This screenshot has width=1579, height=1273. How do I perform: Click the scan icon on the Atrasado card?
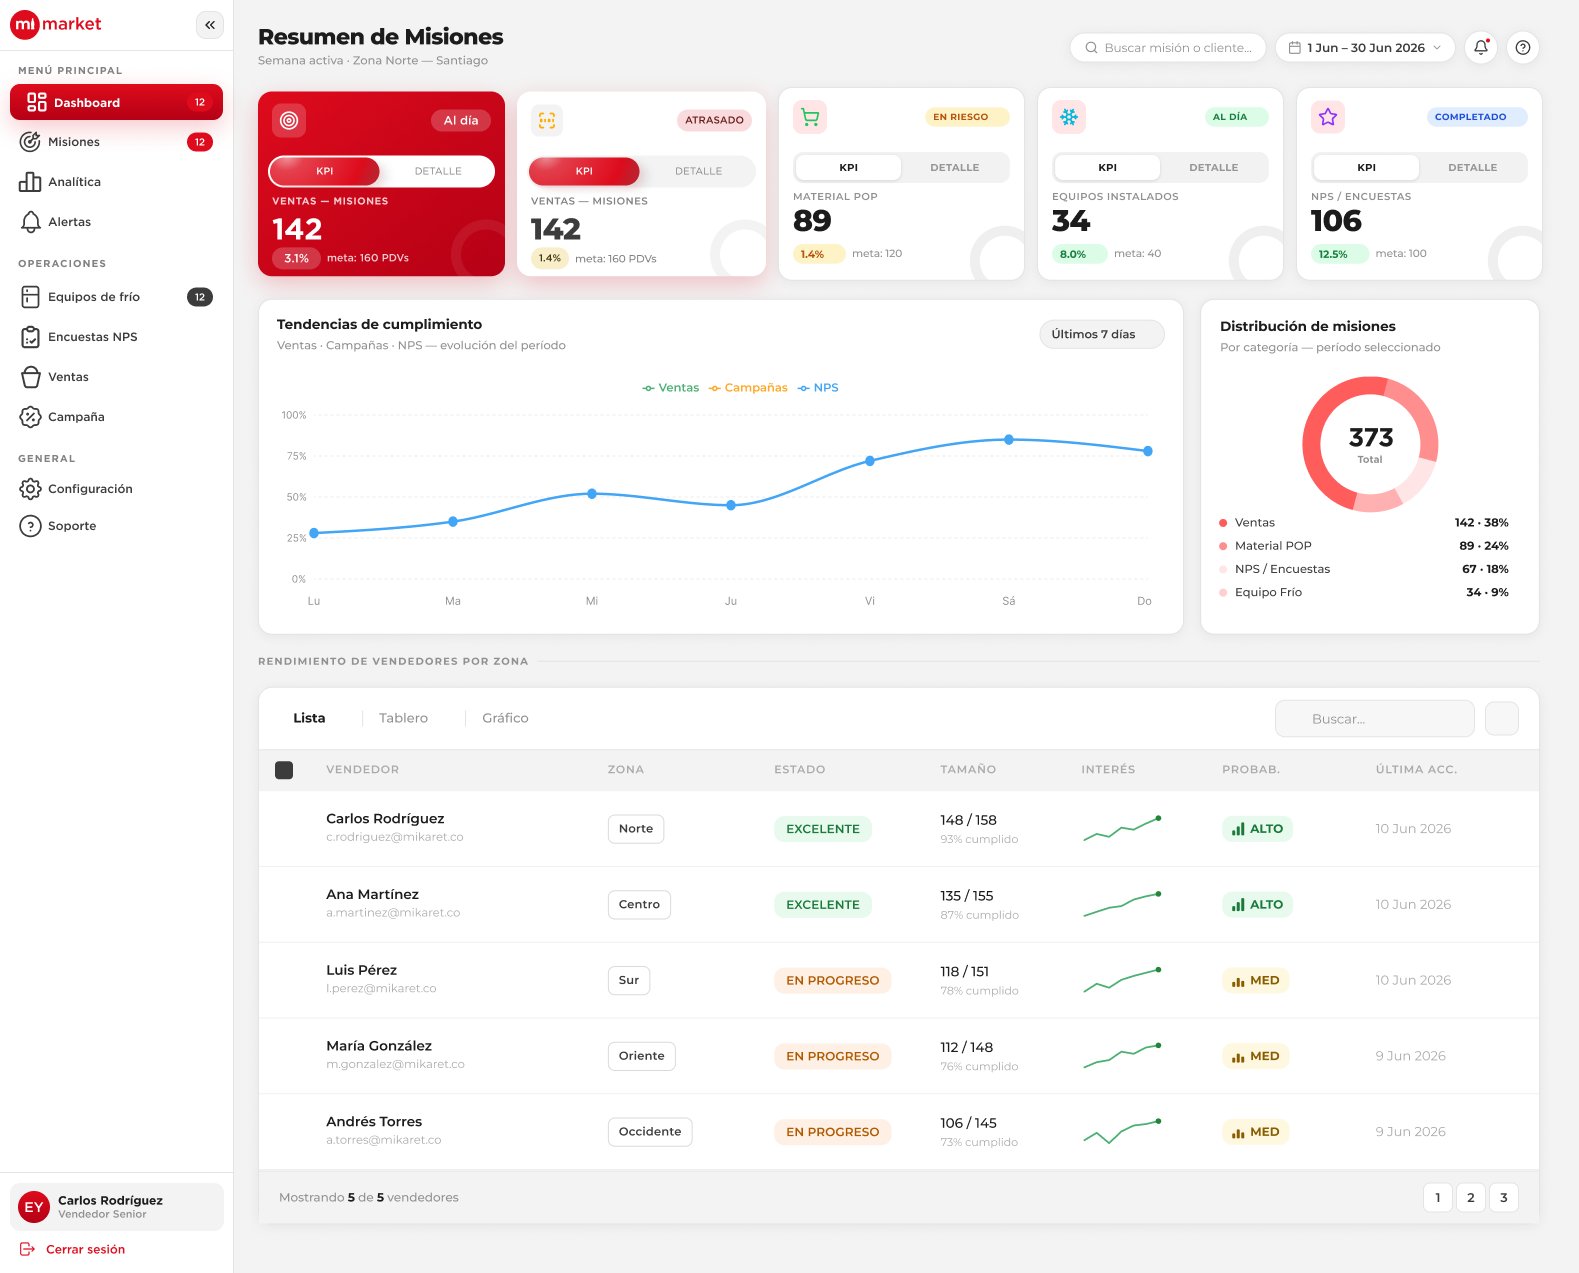(x=547, y=120)
